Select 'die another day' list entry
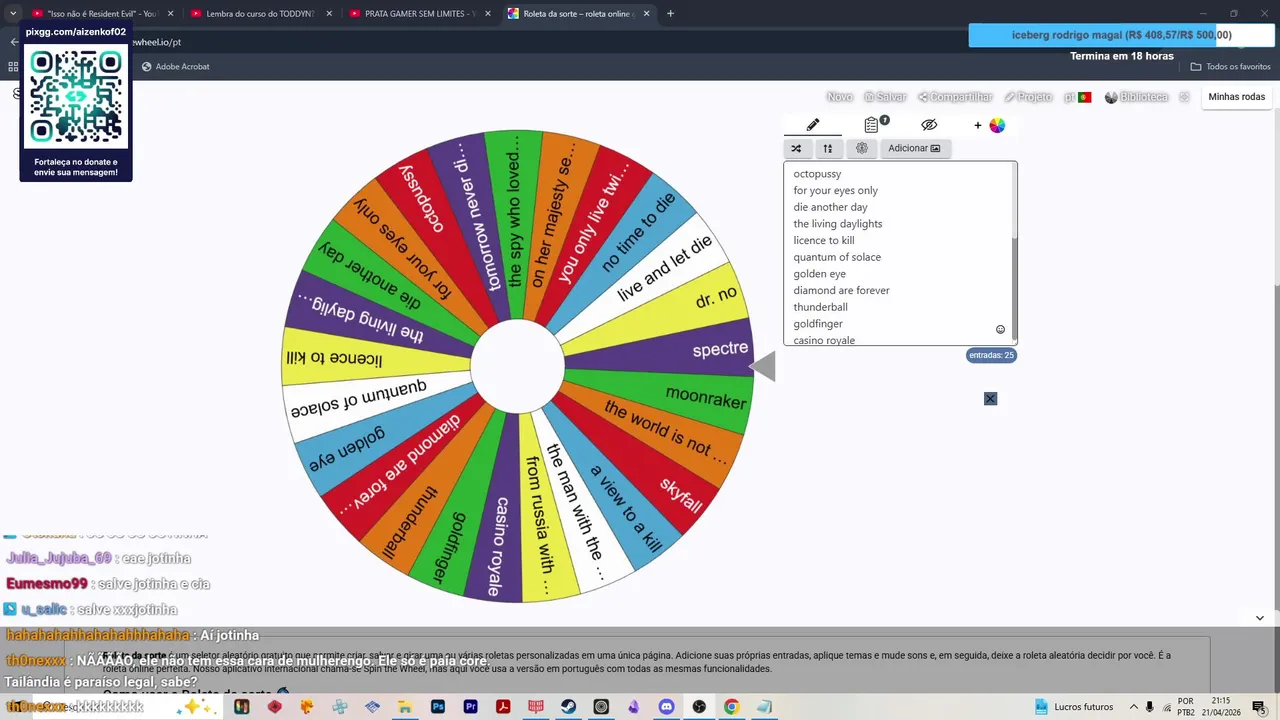Screen dimensions: 1280x720 [x=830, y=207]
